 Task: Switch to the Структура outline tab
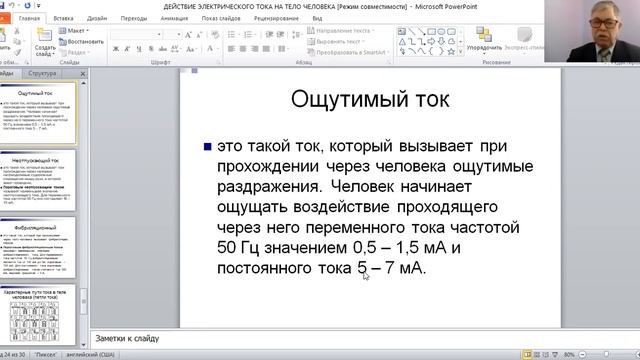(42, 73)
